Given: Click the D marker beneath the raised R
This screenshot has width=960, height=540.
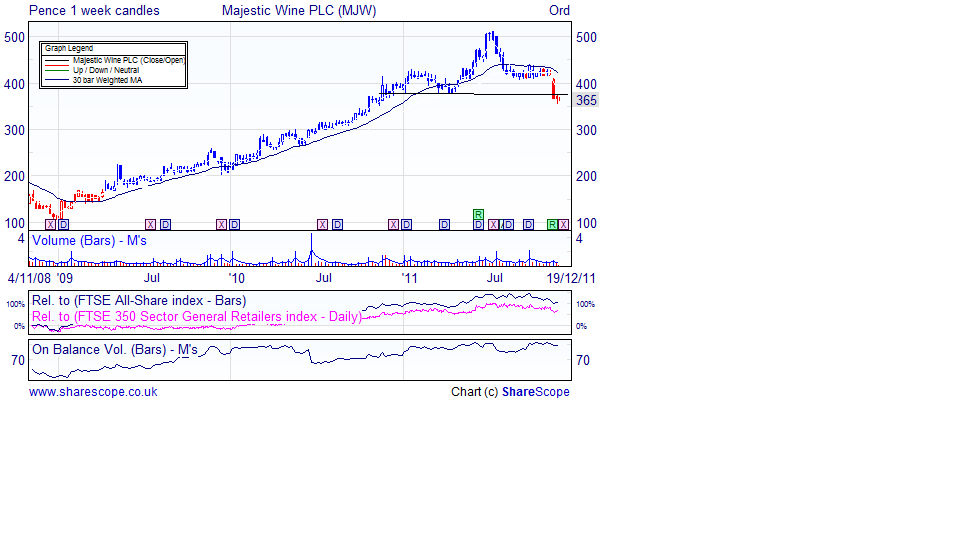Looking at the screenshot, I should coord(478,225).
